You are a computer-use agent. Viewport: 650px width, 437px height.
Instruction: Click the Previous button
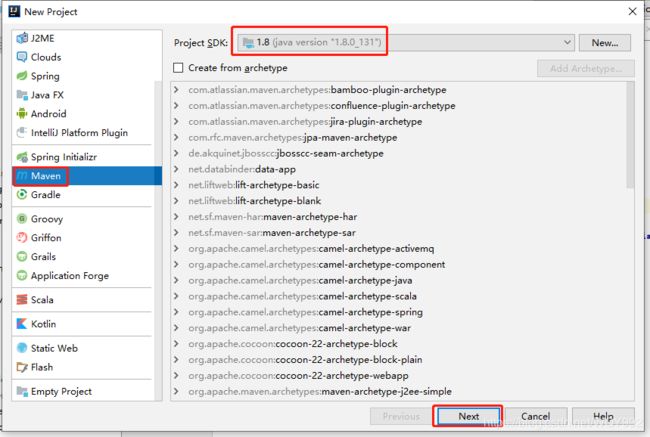pos(401,416)
